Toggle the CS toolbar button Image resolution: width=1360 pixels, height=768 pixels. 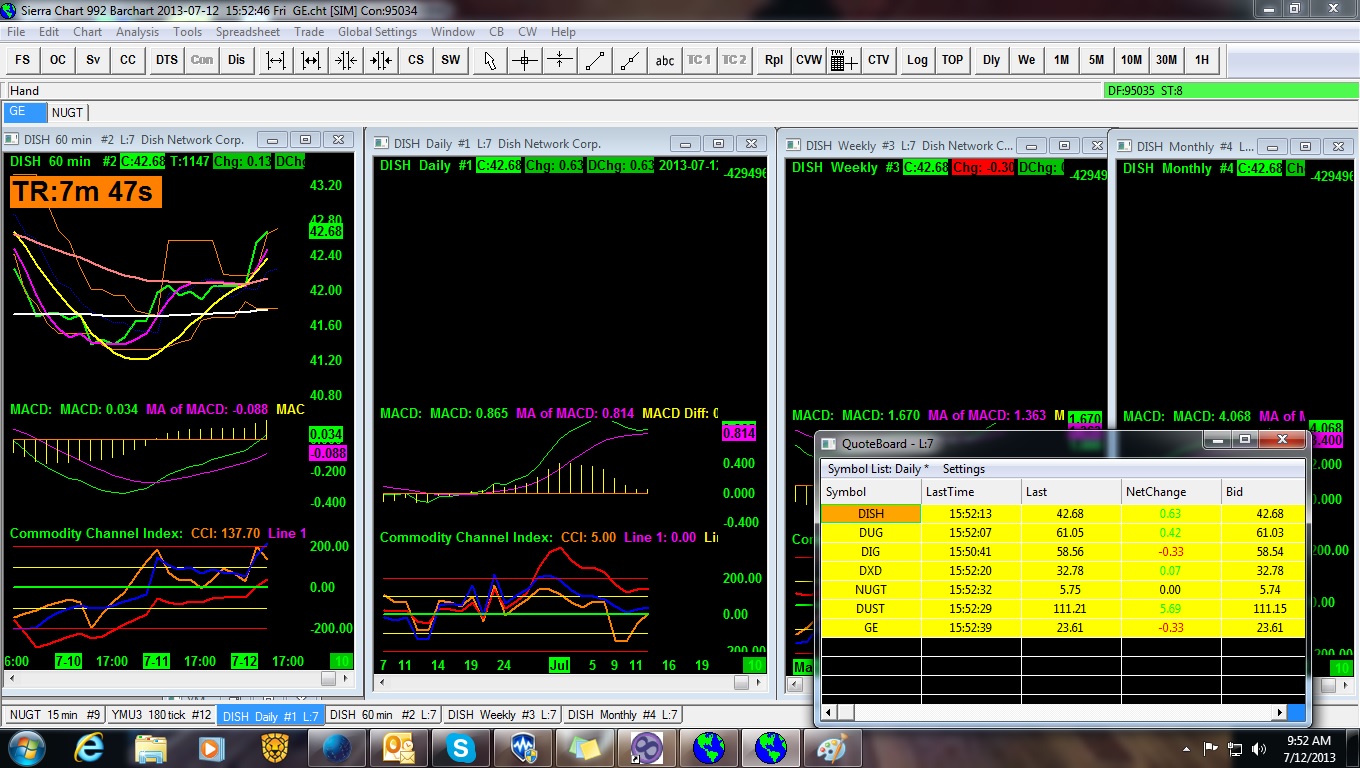[x=416, y=60]
